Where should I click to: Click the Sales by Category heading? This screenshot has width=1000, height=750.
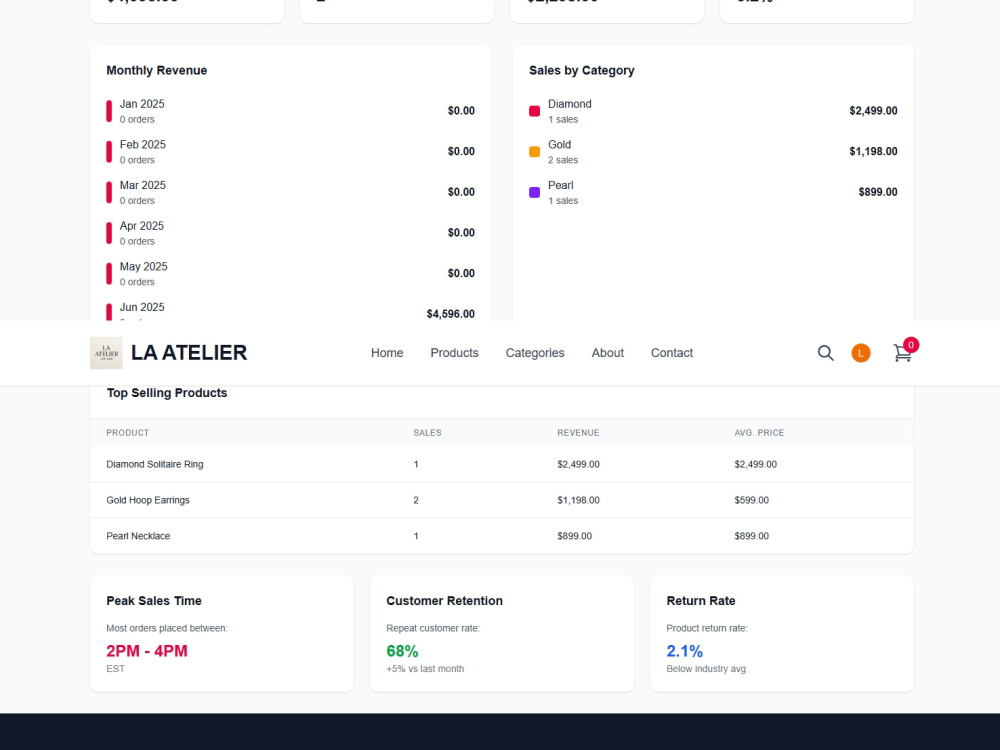point(582,70)
